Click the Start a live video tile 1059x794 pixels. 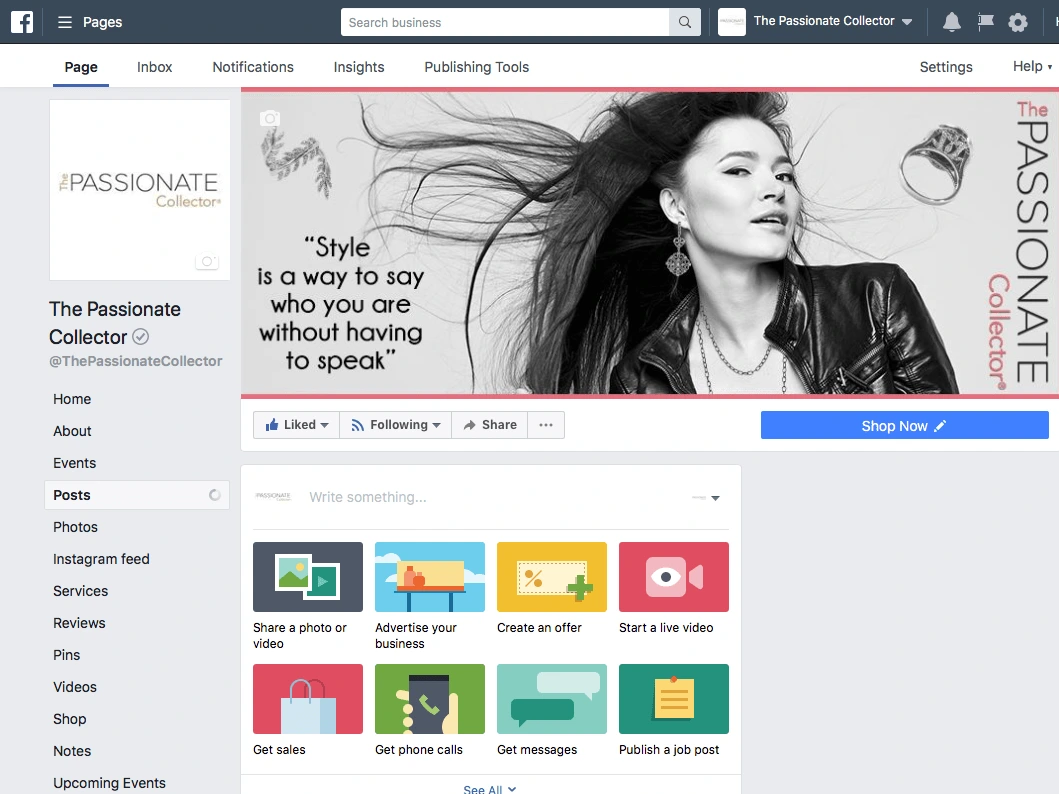coord(674,577)
